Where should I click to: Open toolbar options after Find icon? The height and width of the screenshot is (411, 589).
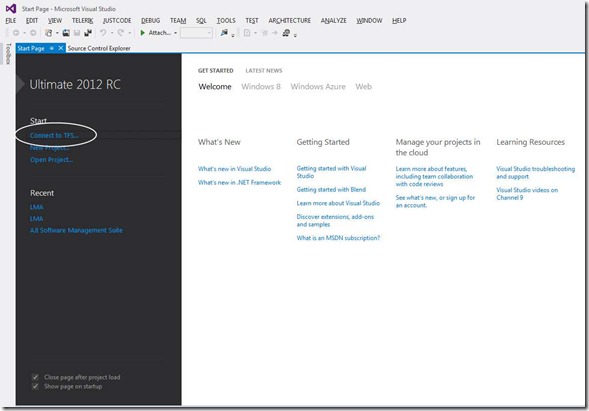click(x=233, y=35)
